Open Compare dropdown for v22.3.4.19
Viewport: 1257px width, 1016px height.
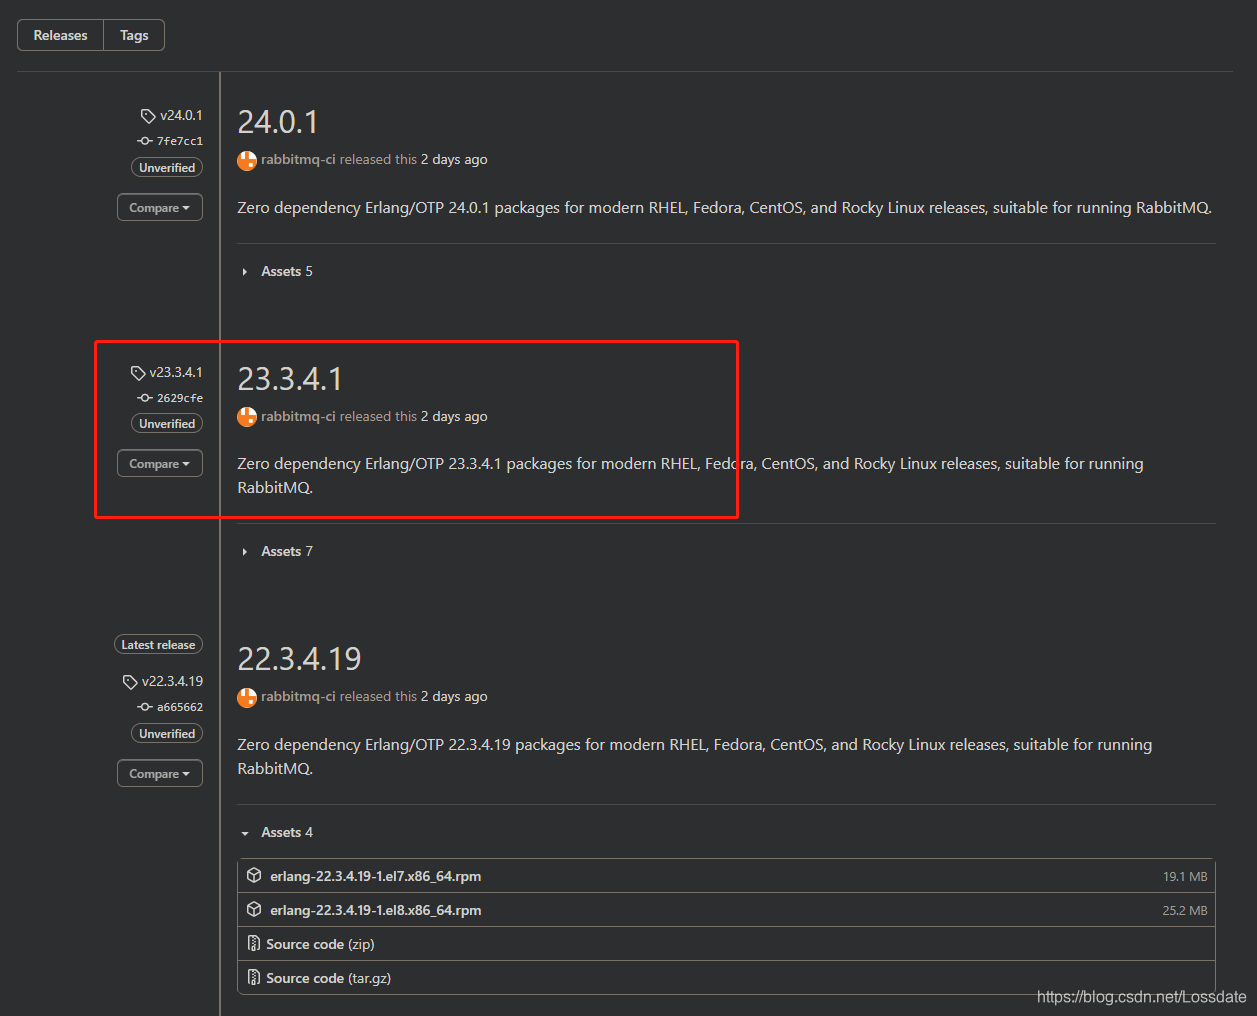(160, 774)
